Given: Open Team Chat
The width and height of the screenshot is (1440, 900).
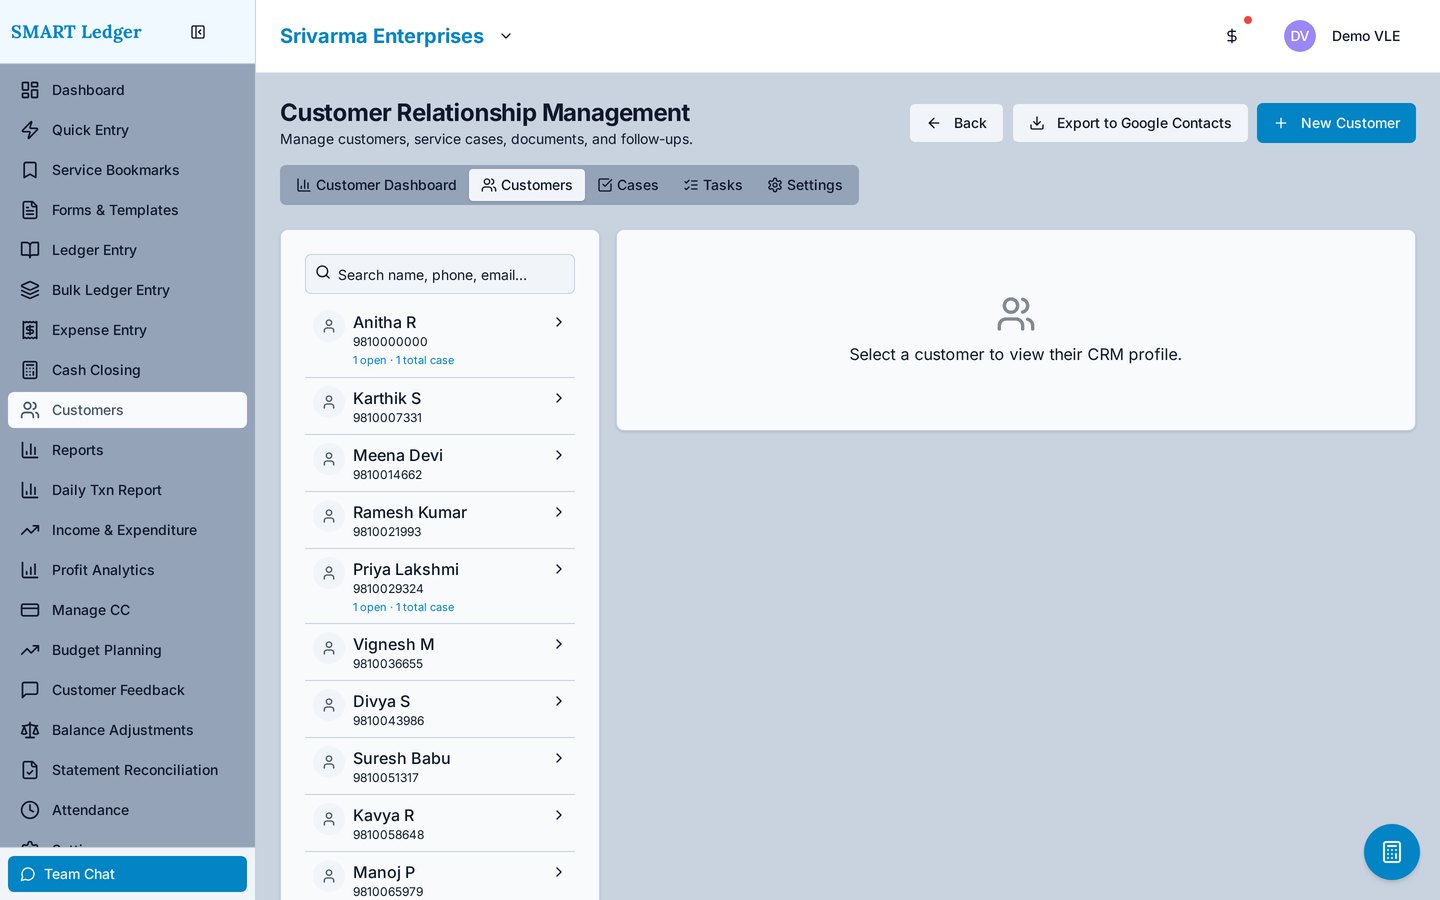Looking at the screenshot, I should point(127,874).
